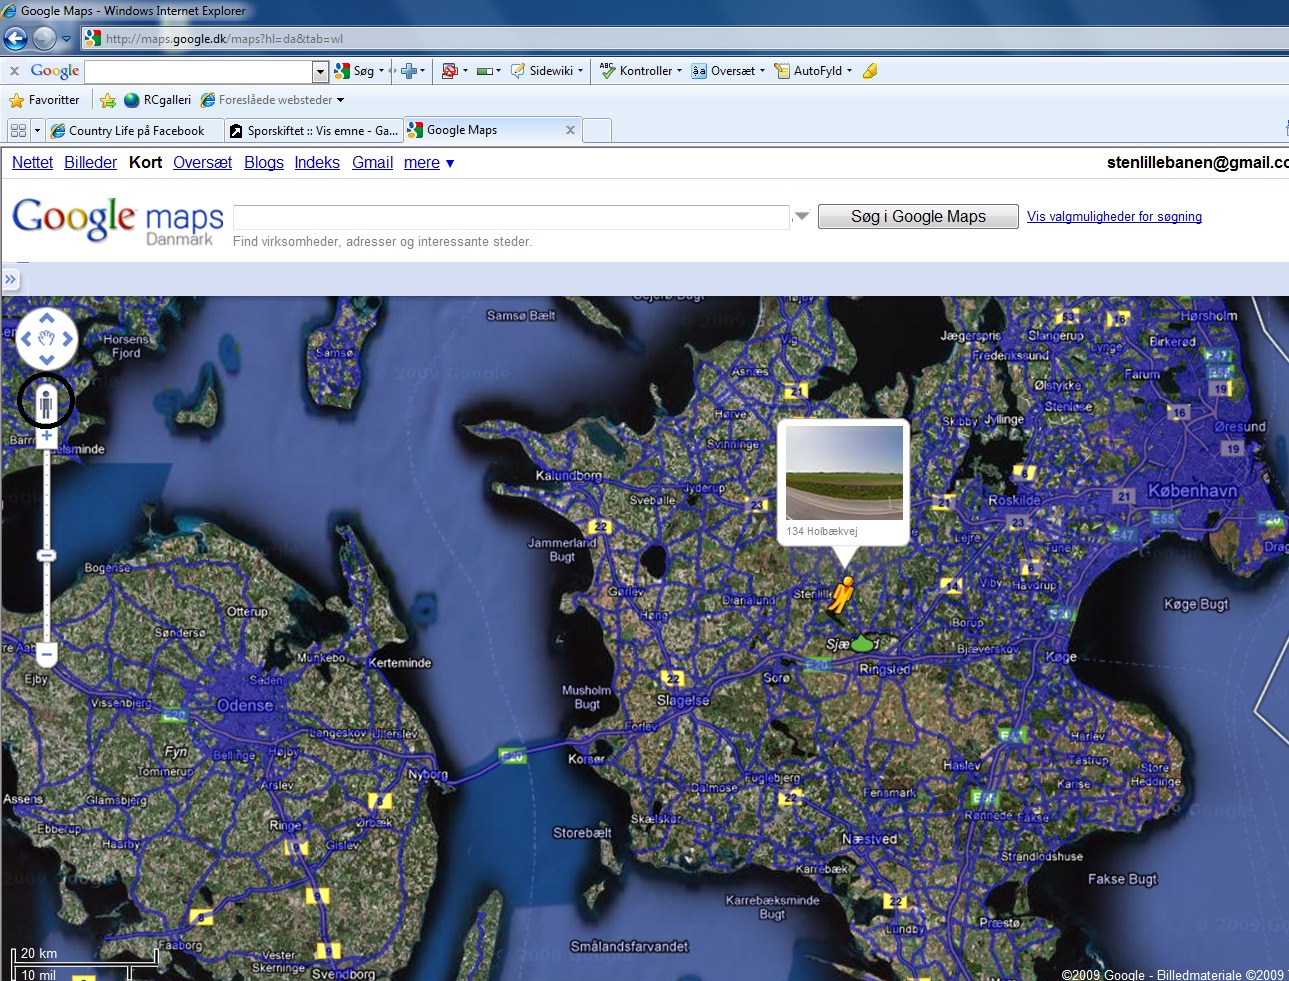Open Vis valgmuligheder for søgning link

1114,216
